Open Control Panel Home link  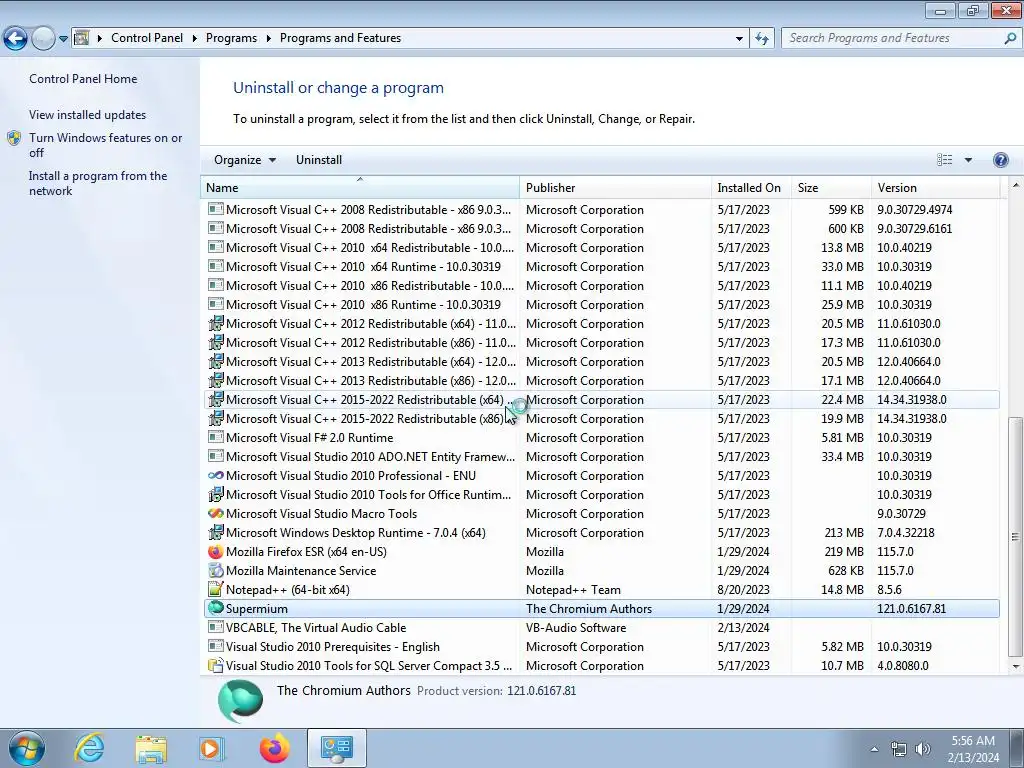(x=83, y=79)
